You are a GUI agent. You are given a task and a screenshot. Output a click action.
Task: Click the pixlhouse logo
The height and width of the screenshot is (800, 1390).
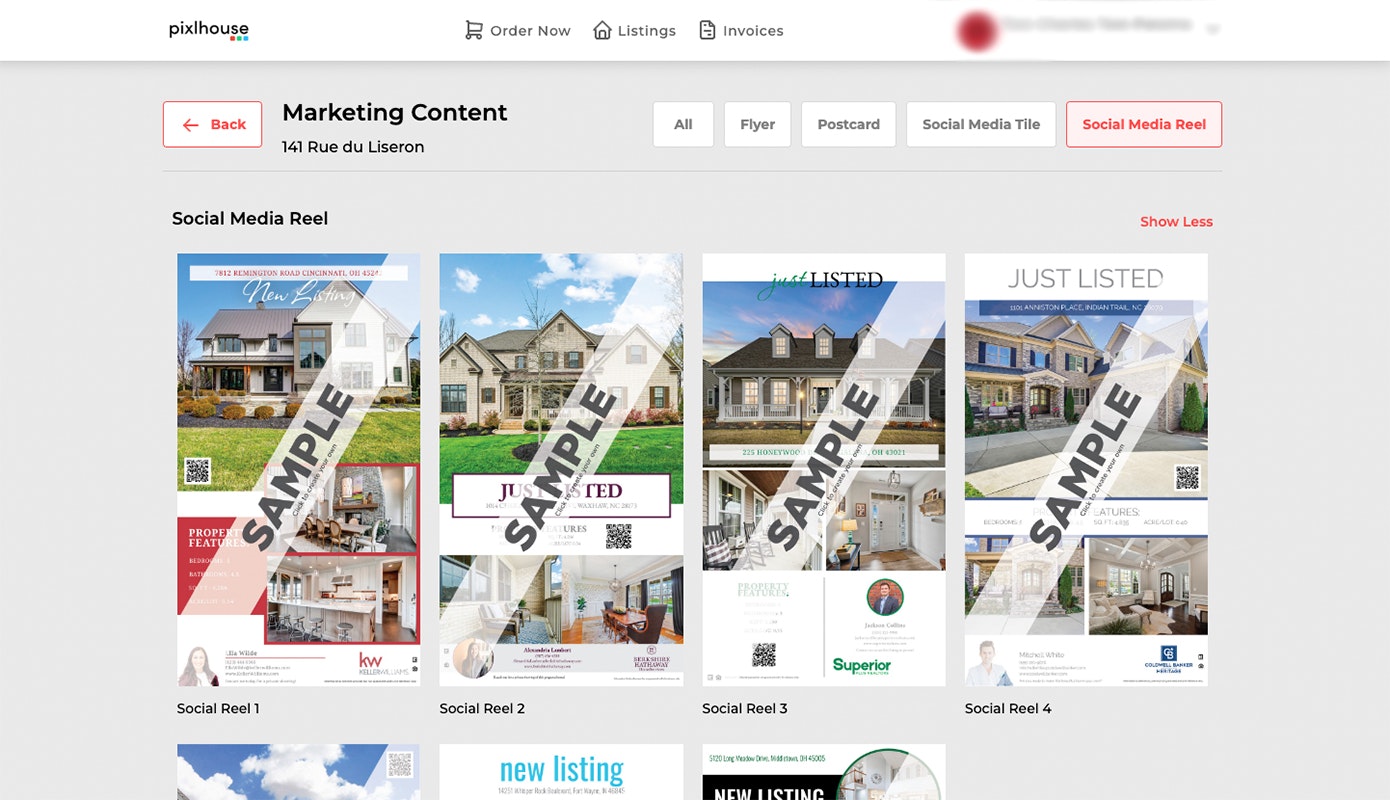208,30
